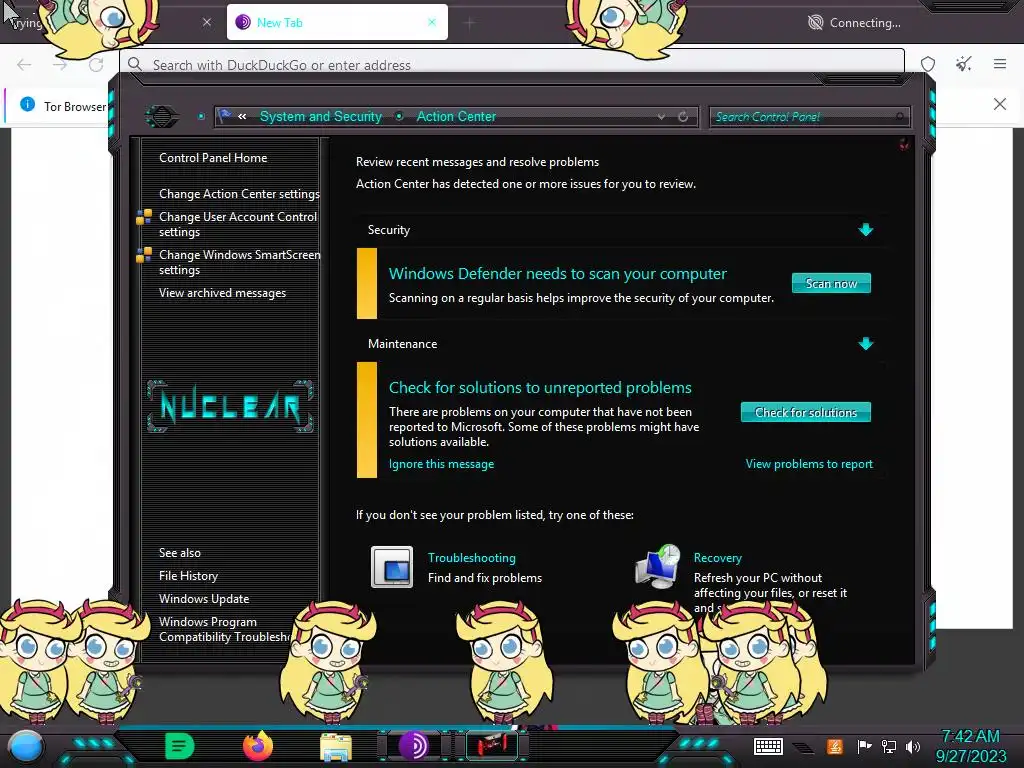The image size is (1024, 768).
Task: Open the Action Center flag in the tray
Action: pos(864,746)
